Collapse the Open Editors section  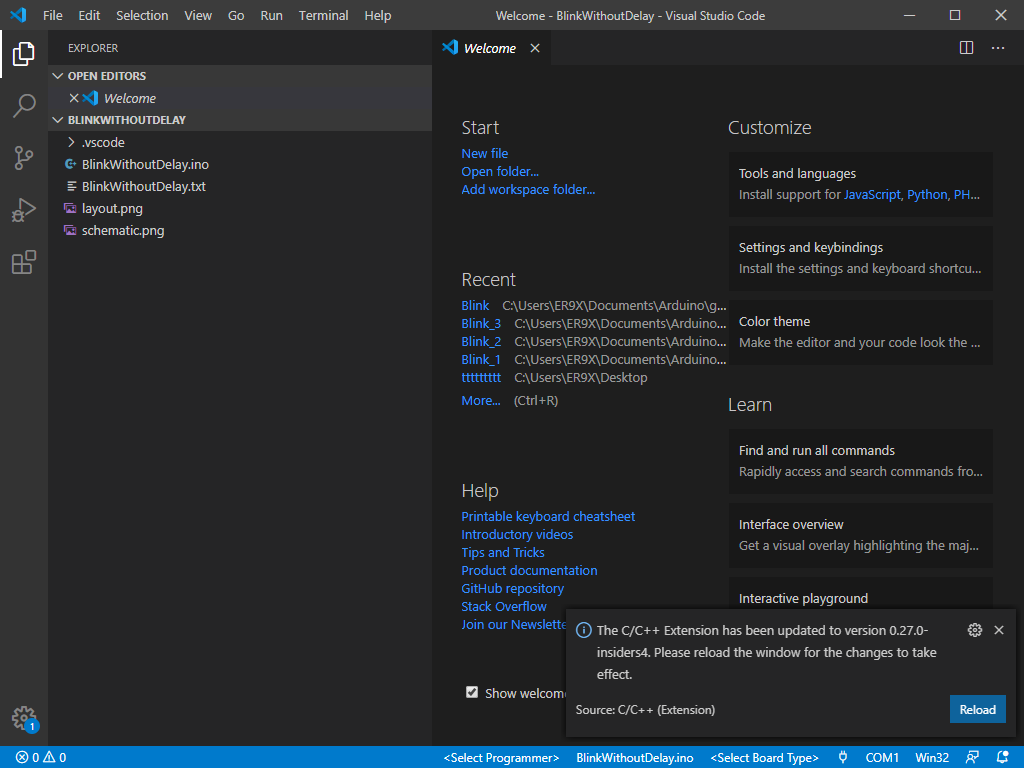click(57, 76)
